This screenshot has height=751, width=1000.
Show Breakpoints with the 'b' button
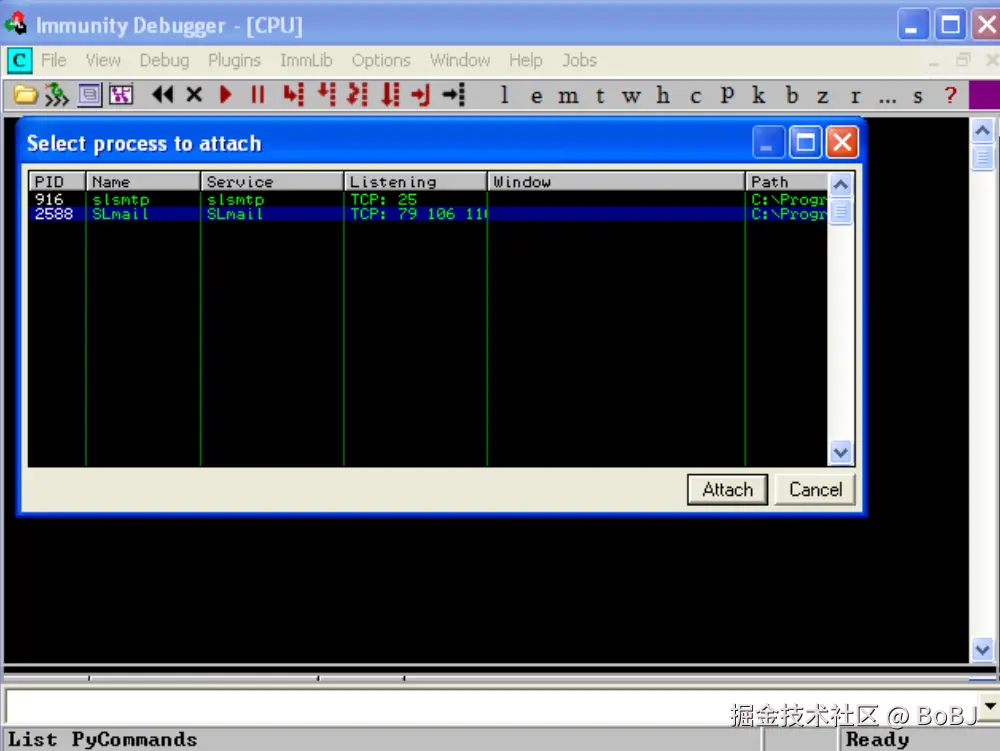pyautogui.click(x=791, y=95)
